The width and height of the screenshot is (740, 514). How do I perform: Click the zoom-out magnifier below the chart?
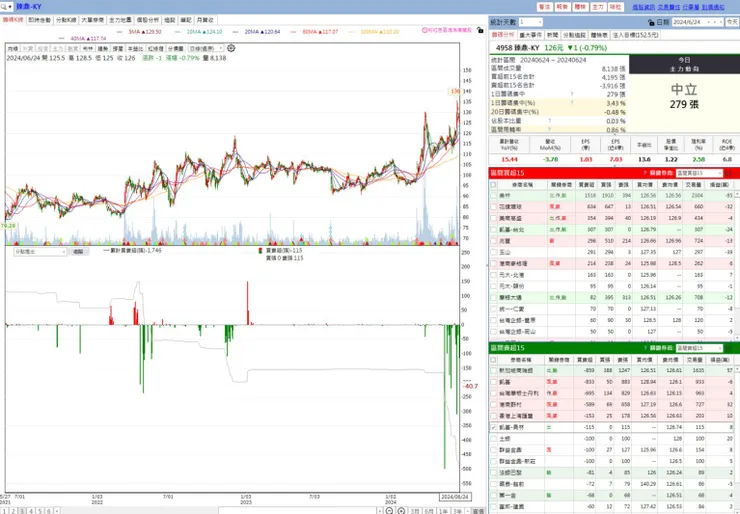pos(389,511)
